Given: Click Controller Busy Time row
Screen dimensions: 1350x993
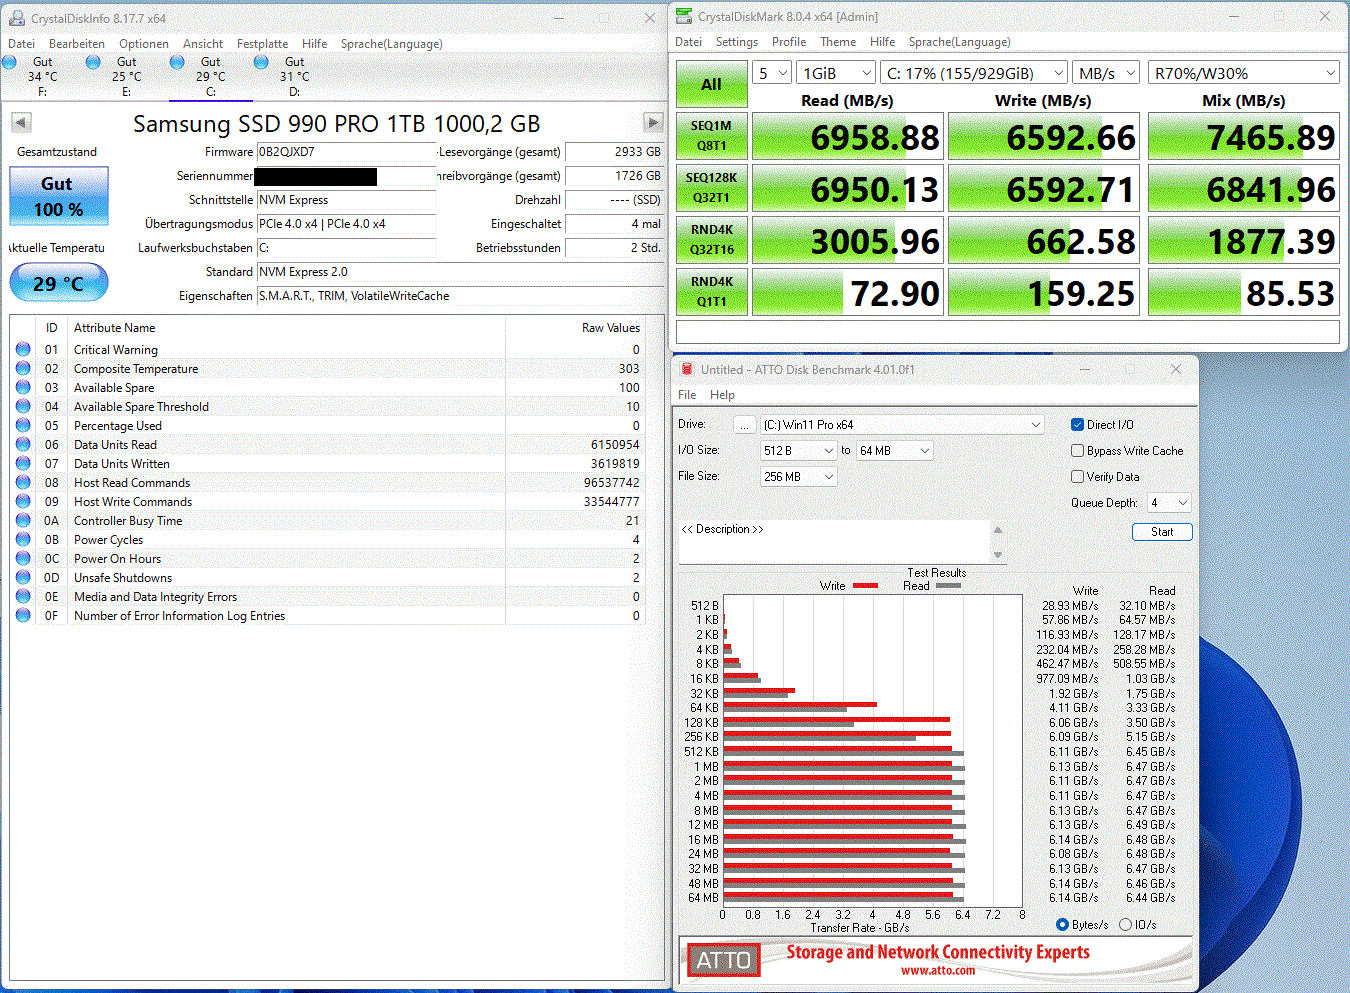Looking at the screenshot, I should point(328,520).
